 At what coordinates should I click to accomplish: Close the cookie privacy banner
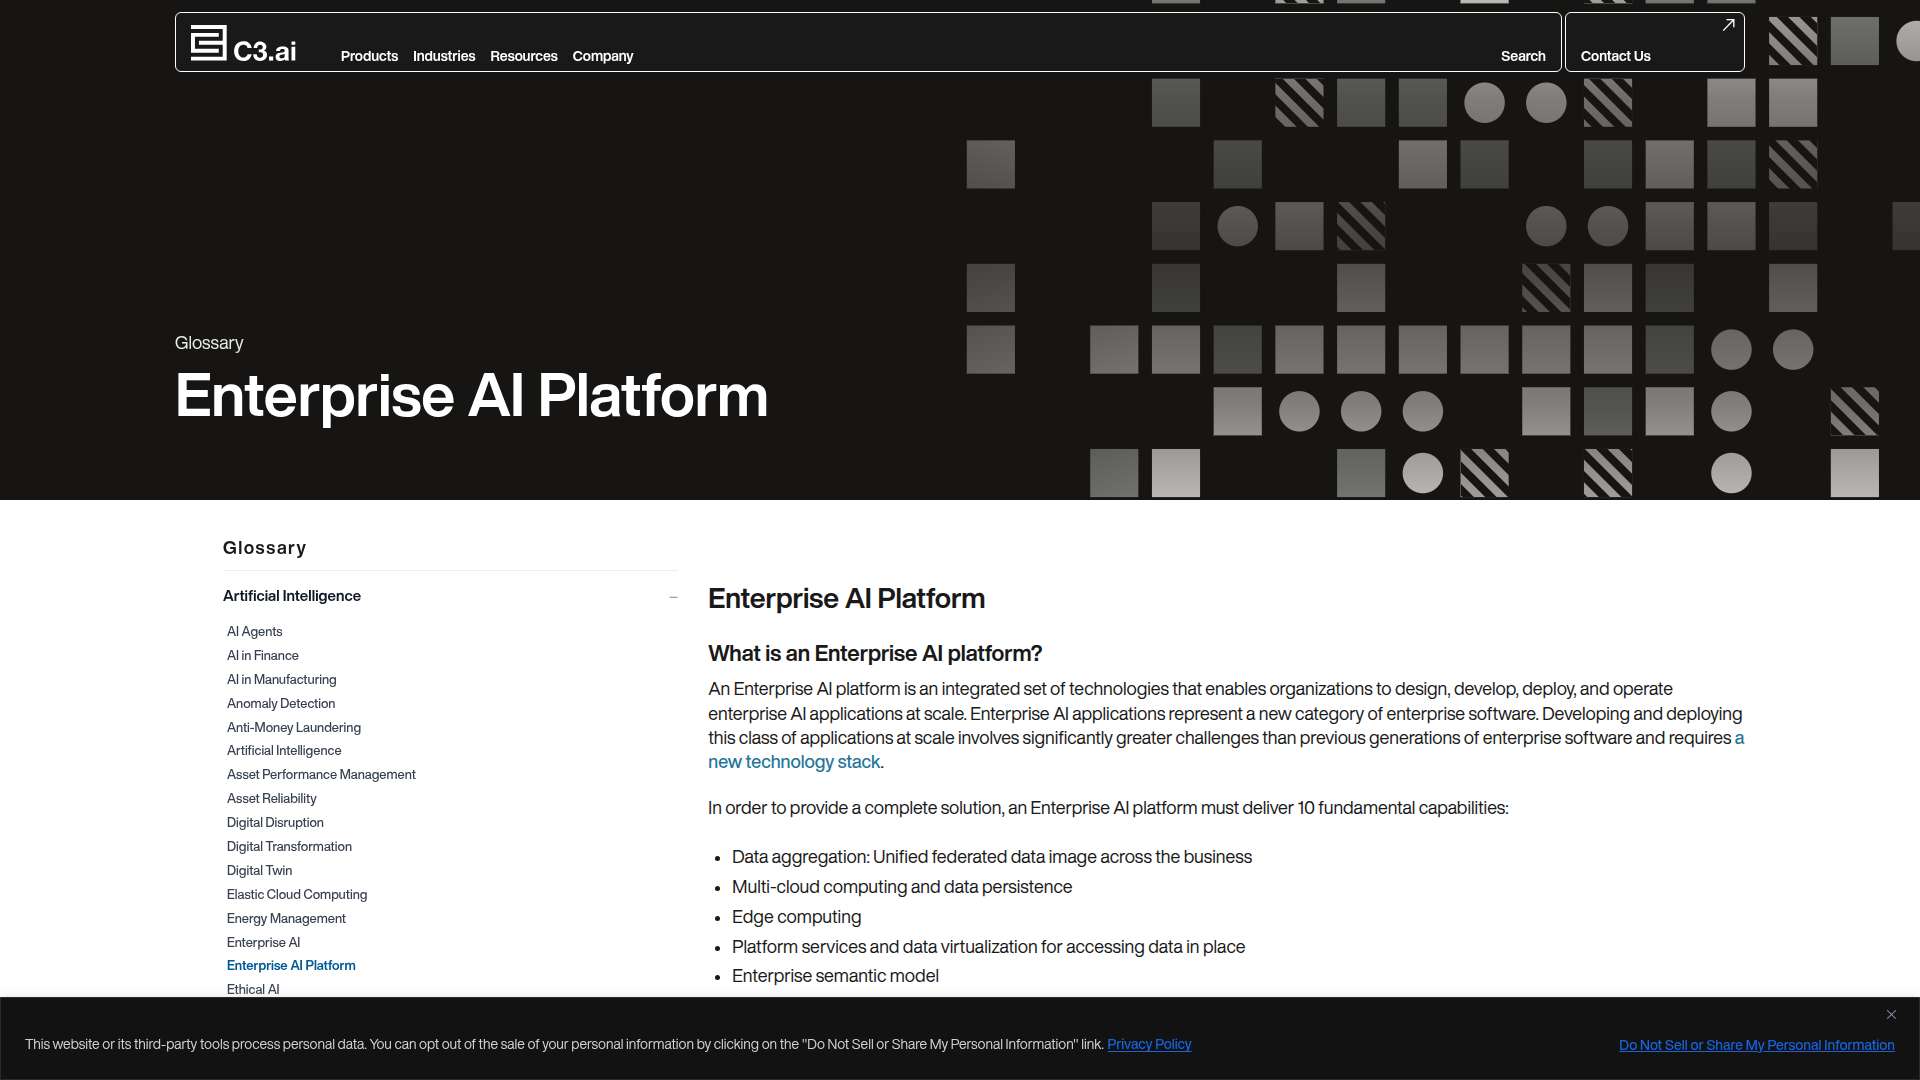tap(1891, 1015)
